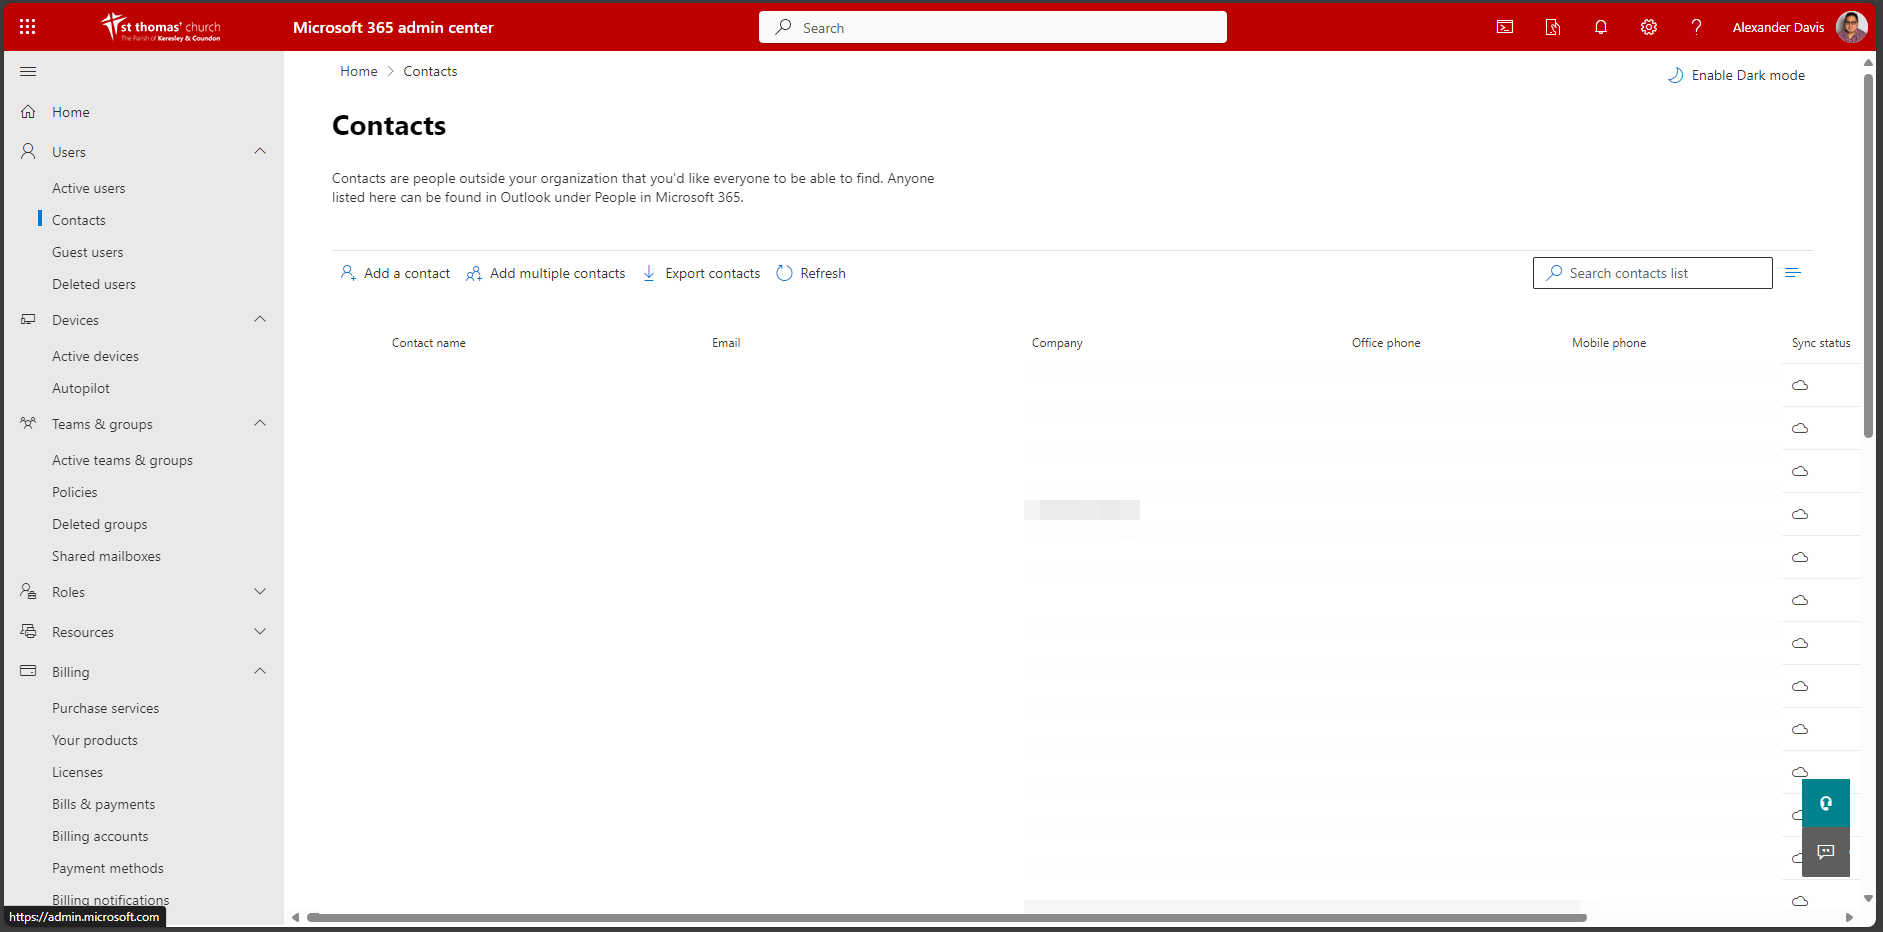Click the feedback chat floating button
Image resolution: width=1883 pixels, height=932 pixels.
[x=1826, y=852]
